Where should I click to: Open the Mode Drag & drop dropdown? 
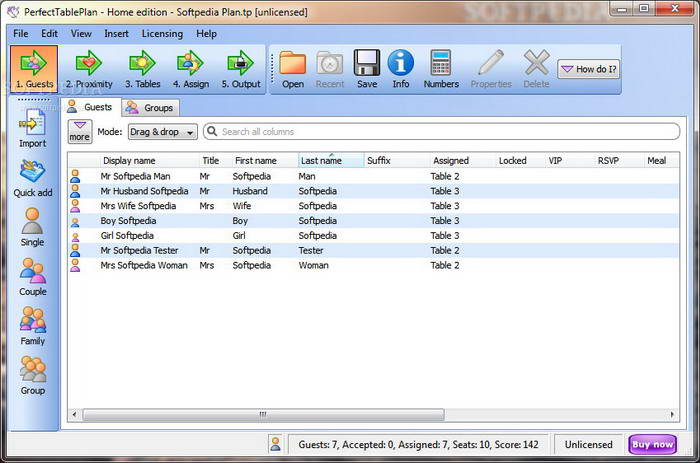162,132
